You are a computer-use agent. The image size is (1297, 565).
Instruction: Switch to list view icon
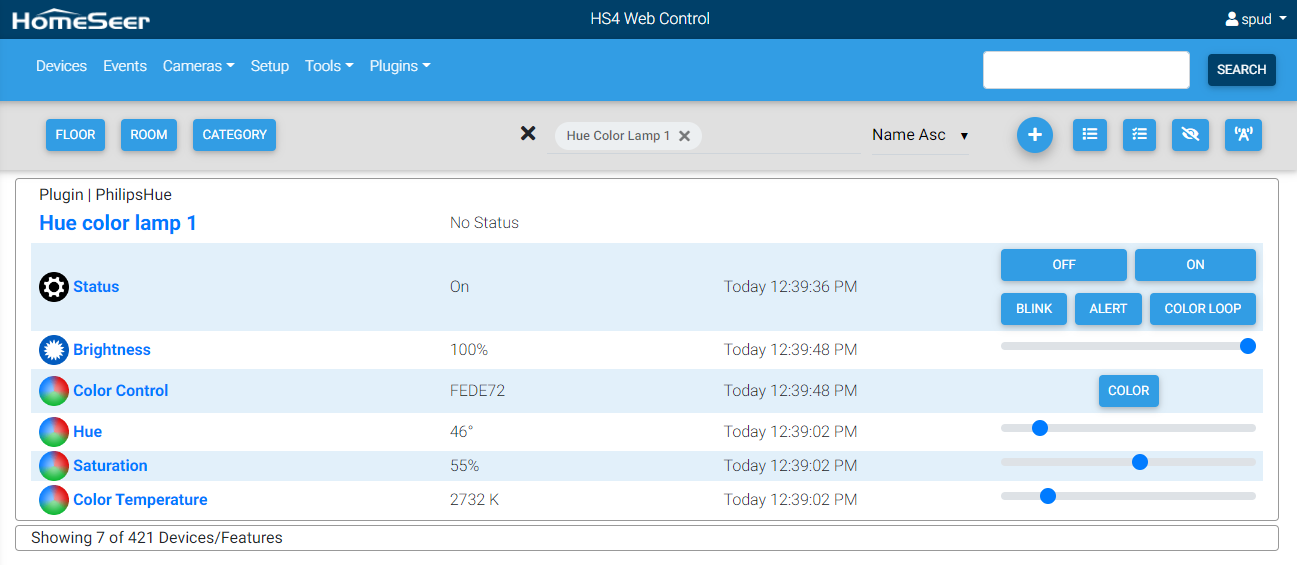[x=1089, y=135]
